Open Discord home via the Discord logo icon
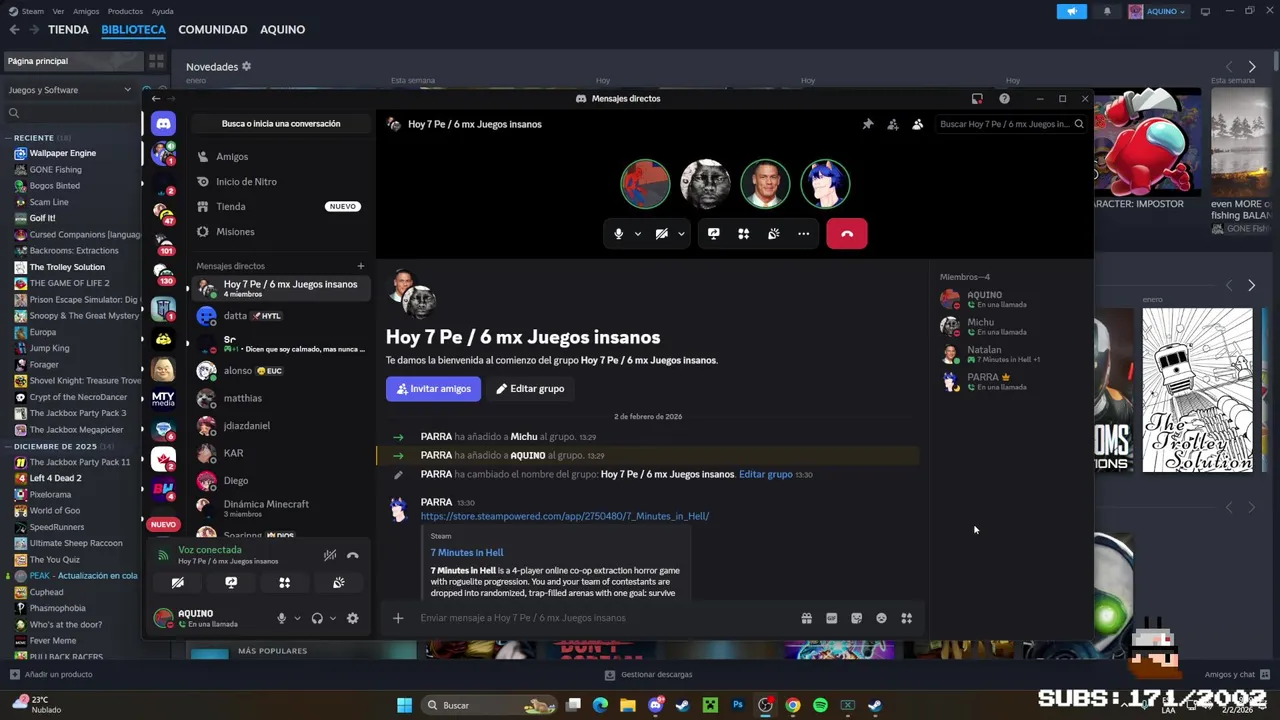The image size is (1280, 720). pyautogui.click(x=163, y=124)
